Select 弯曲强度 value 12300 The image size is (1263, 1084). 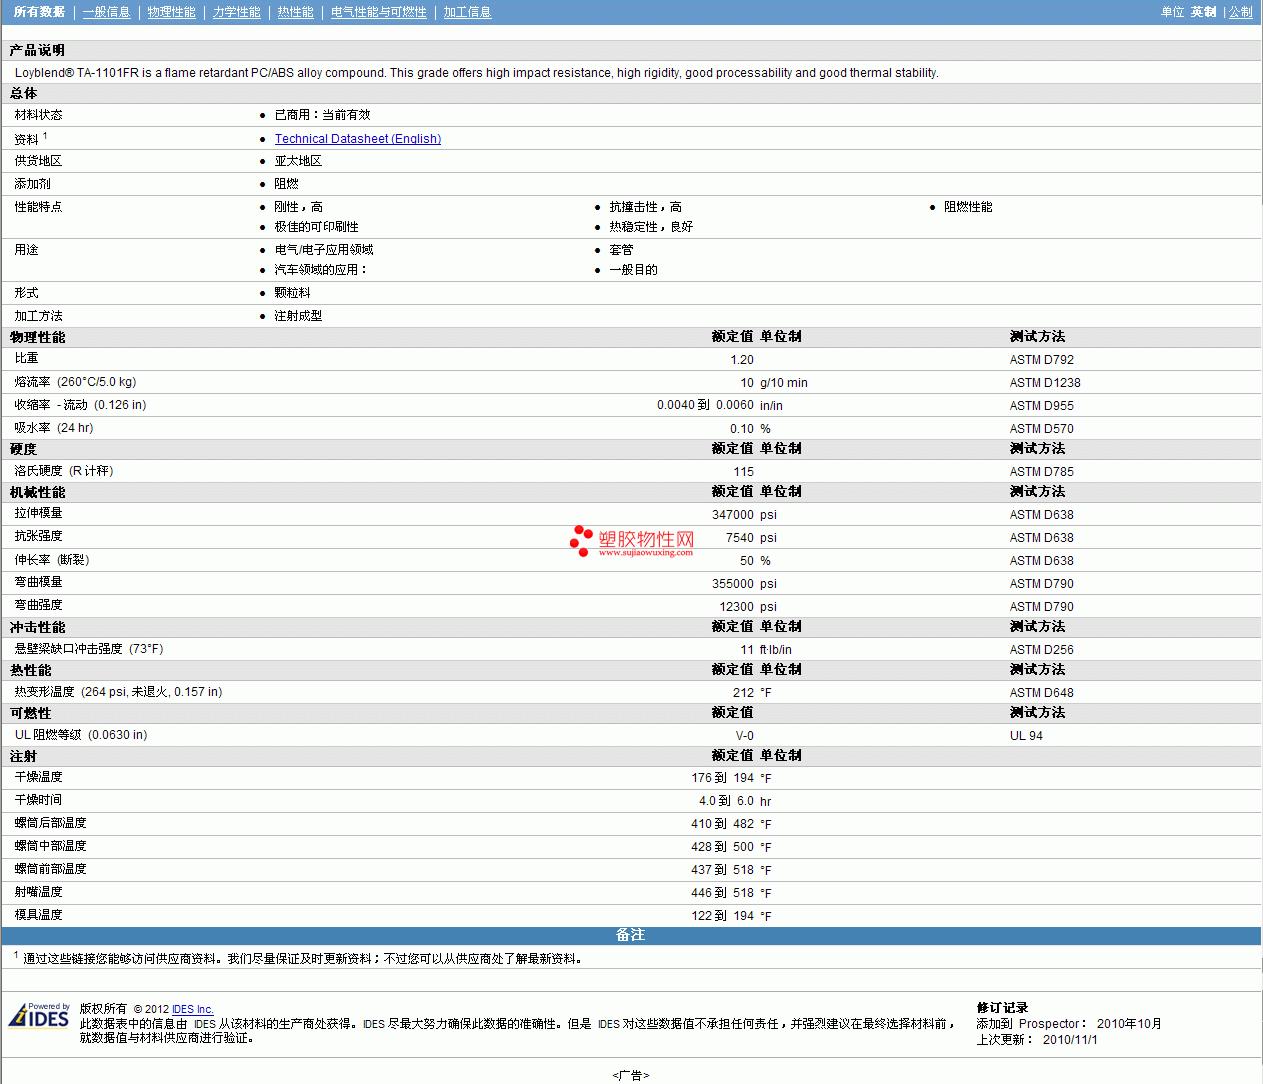click(737, 607)
